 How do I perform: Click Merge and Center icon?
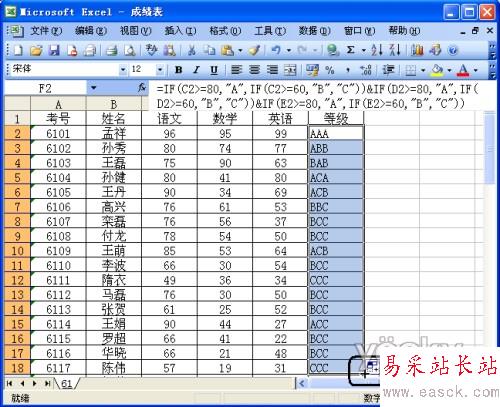click(290, 70)
